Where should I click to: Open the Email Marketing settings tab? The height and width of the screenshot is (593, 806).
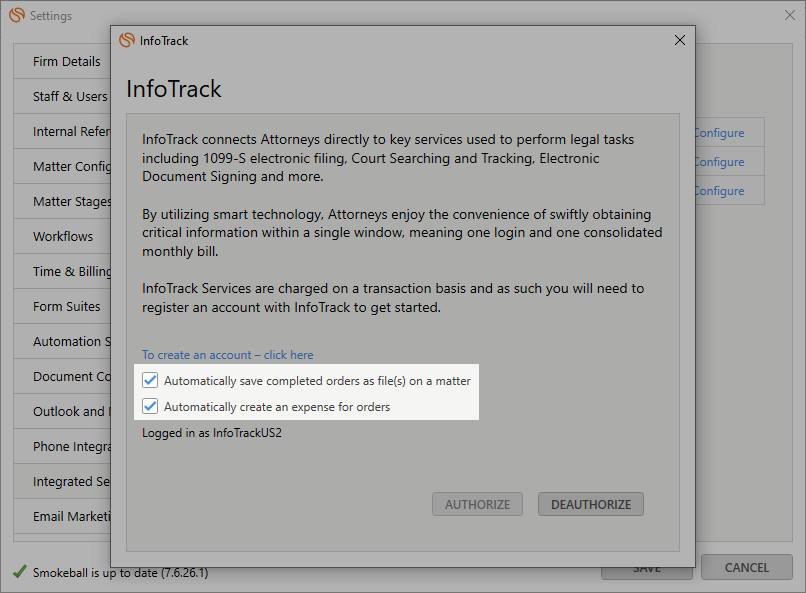pyautogui.click(x=72, y=517)
